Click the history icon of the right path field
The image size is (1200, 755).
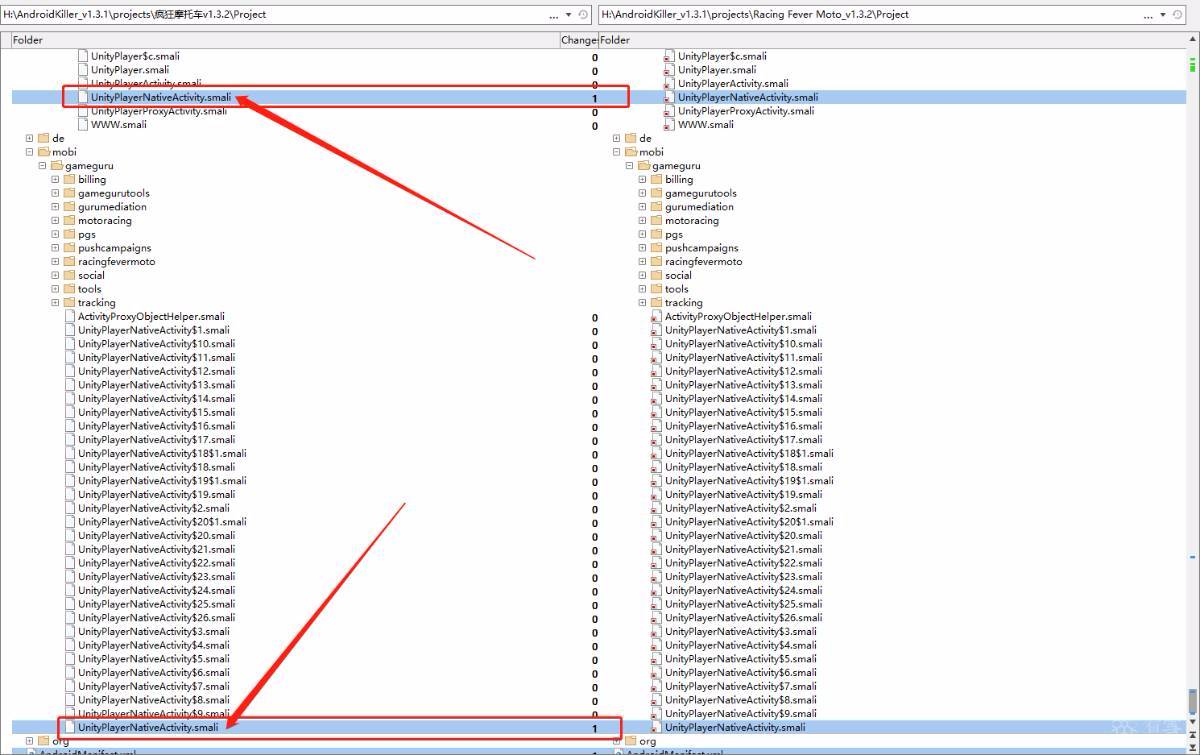(1178, 15)
